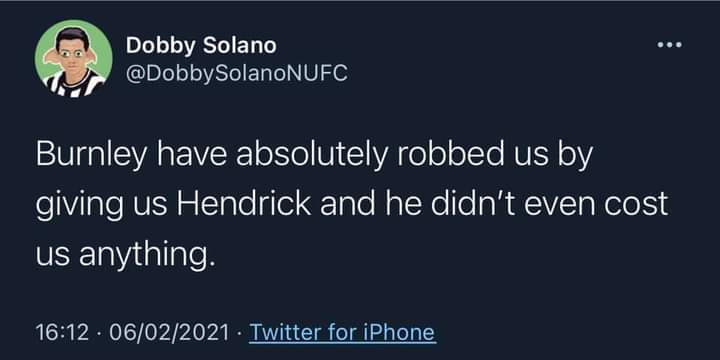This screenshot has height=360, width=720.
Task: Click the word anything in tweet
Action: pyautogui.click(x=146, y=253)
